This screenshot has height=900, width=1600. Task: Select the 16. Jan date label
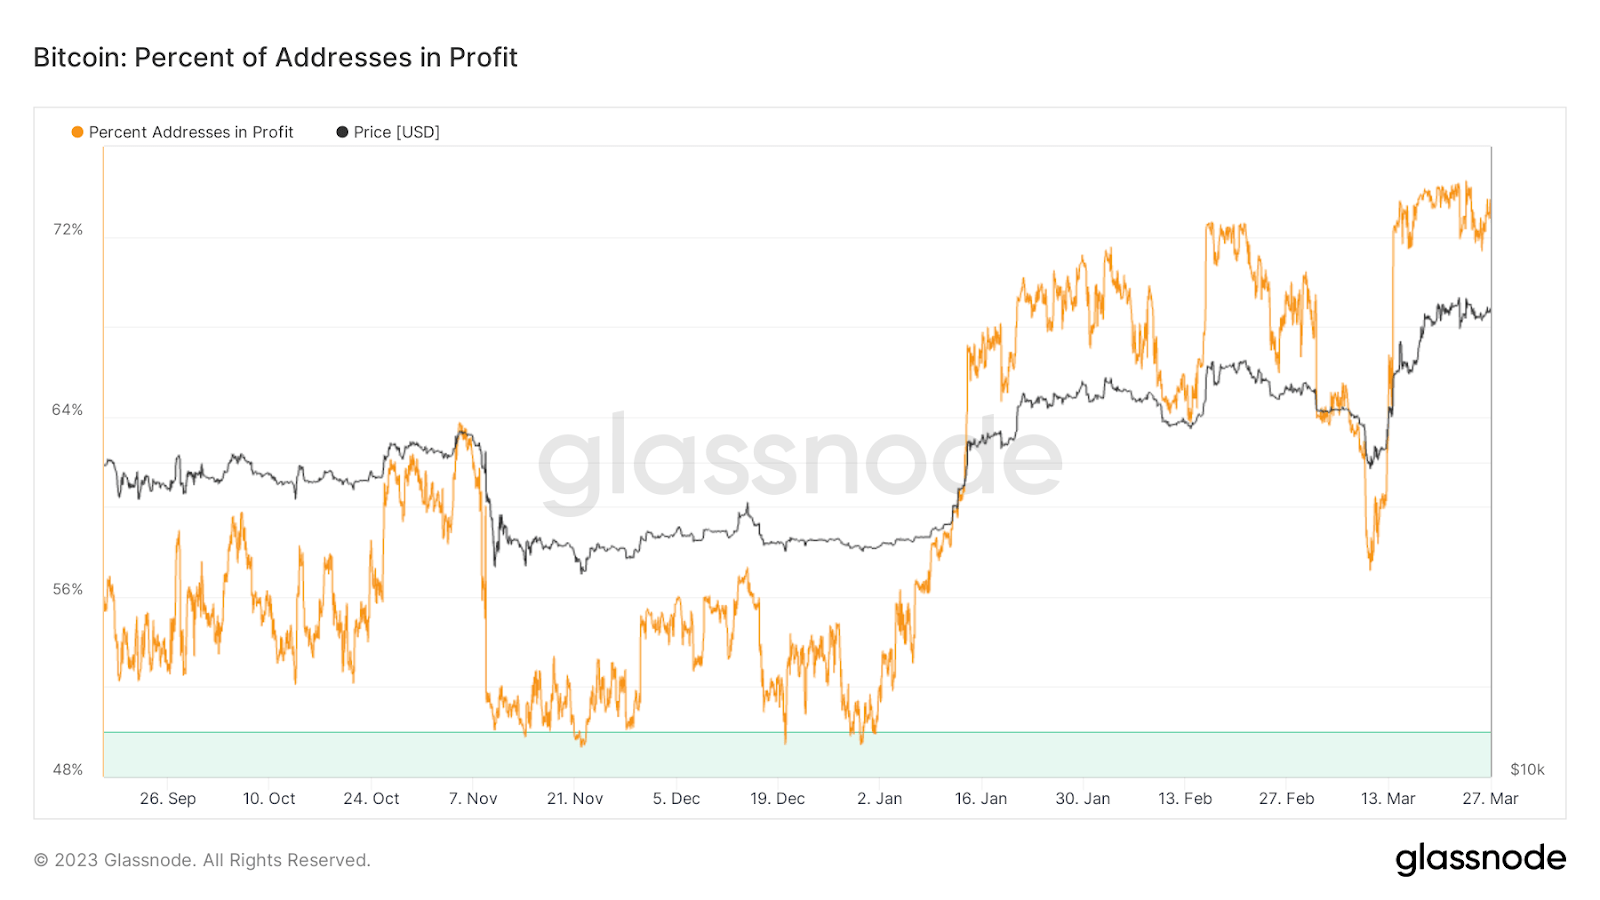tap(981, 799)
